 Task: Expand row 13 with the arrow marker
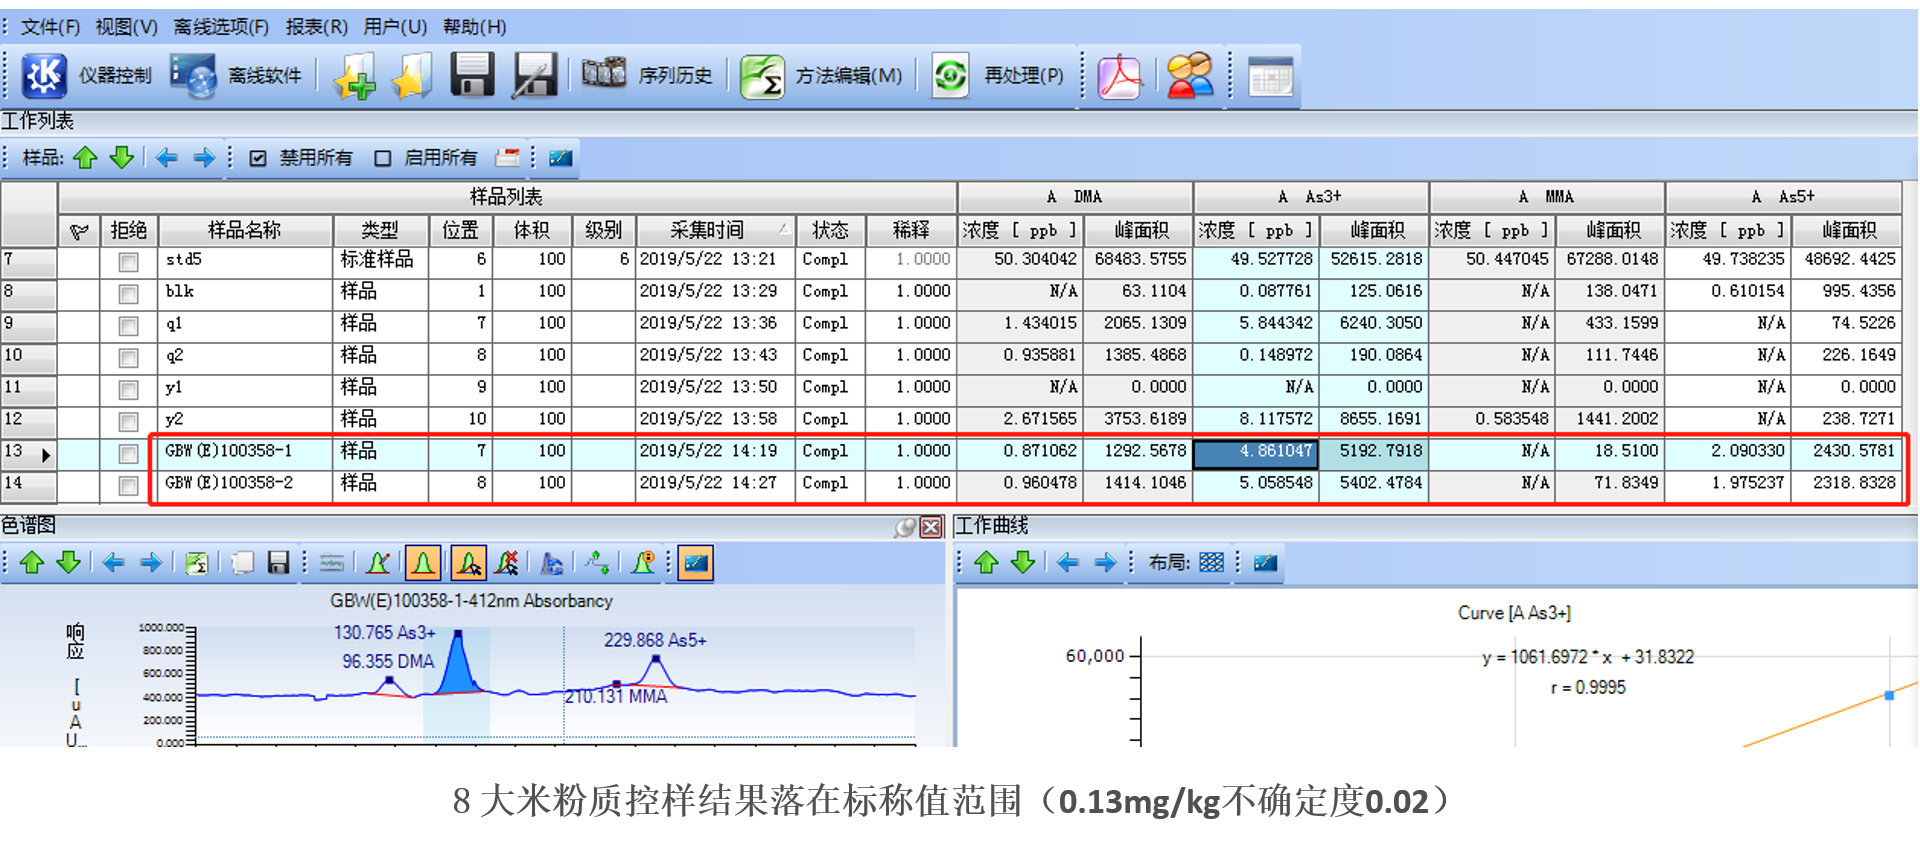point(46,455)
